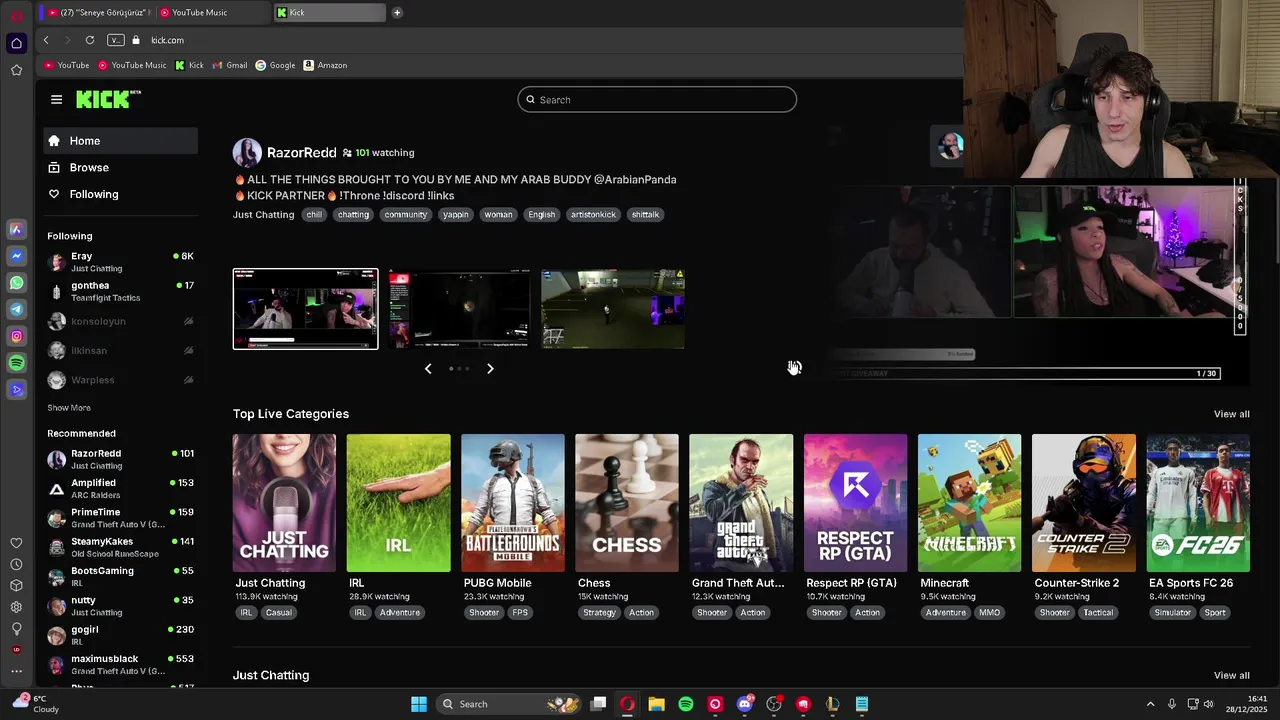Open Spotify from the Windows taskbar

point(686,704)
